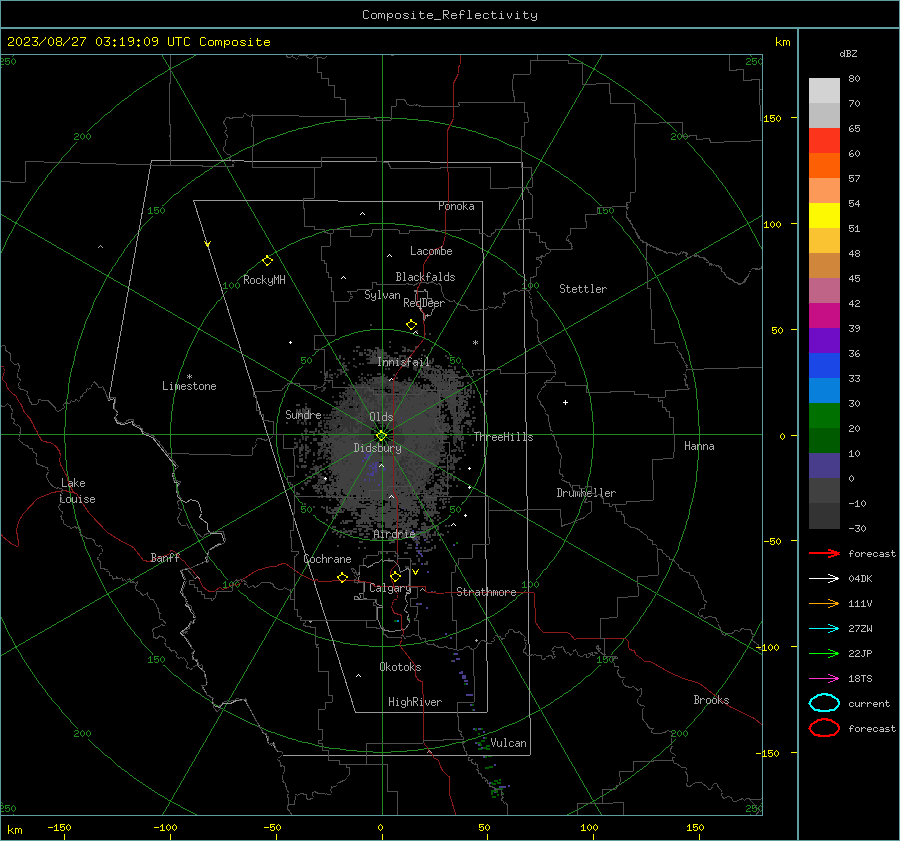
Task: Click the Strathmore label
Action: 486,592
